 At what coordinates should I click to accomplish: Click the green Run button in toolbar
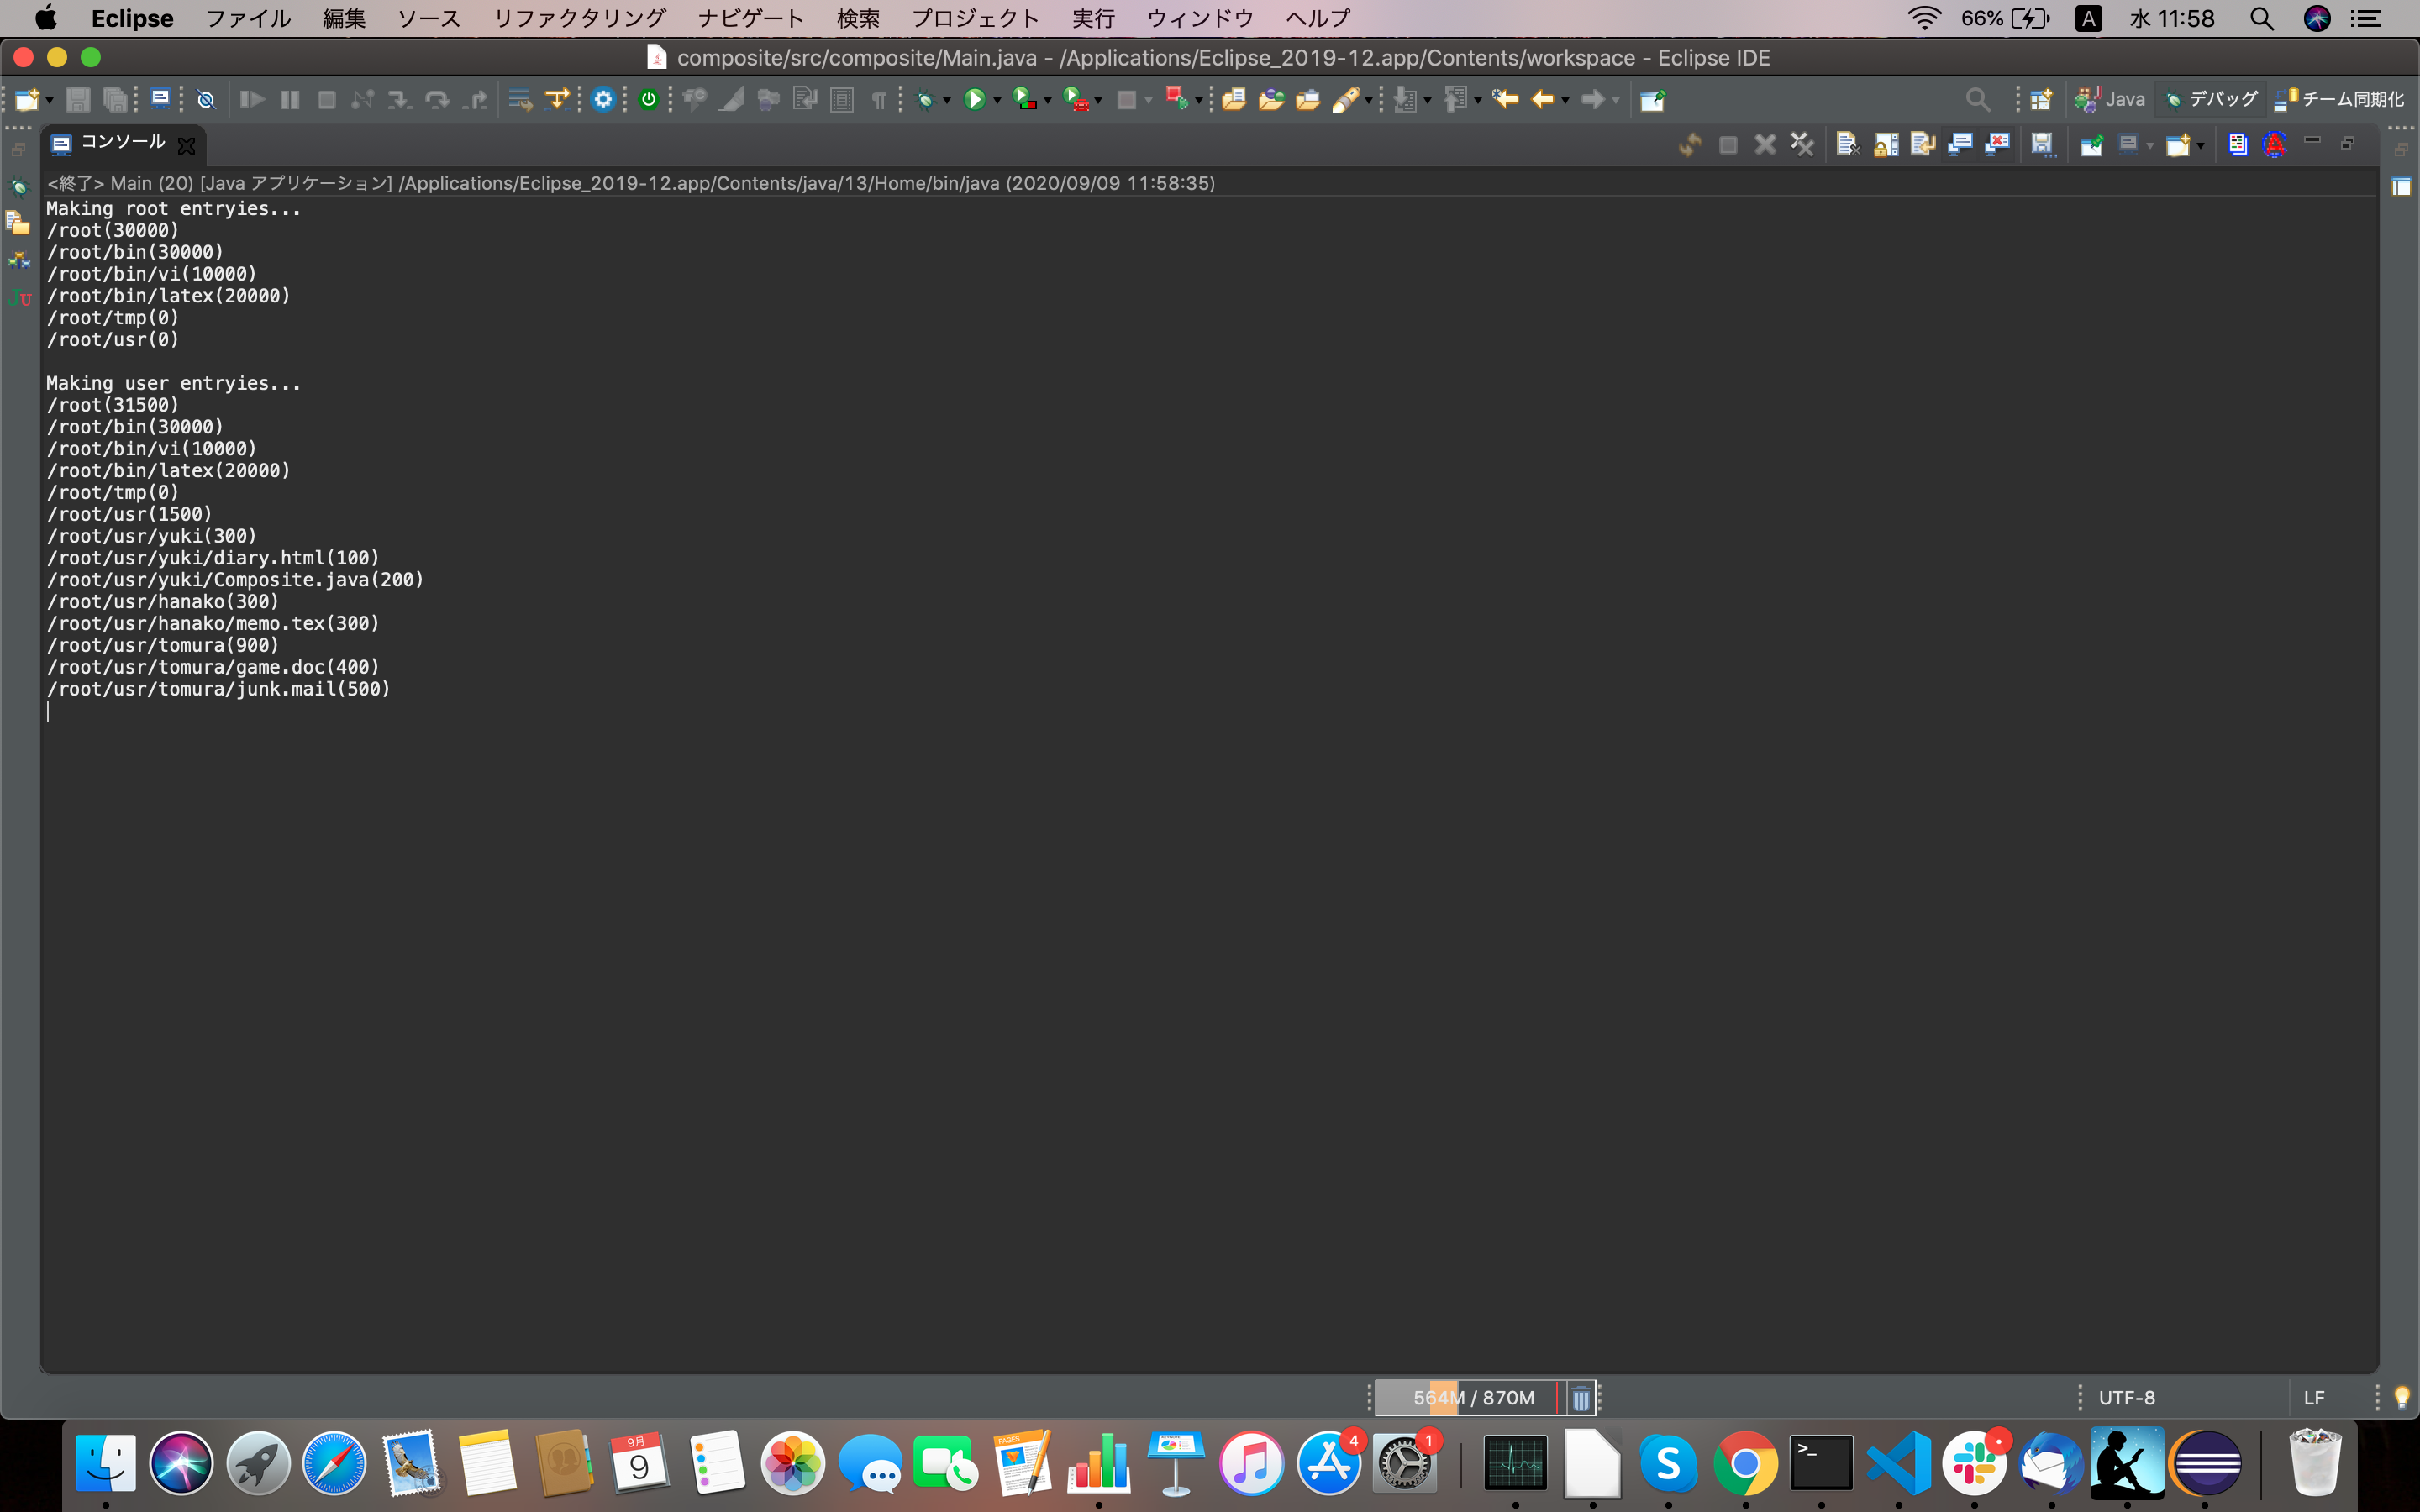[974, 99]
